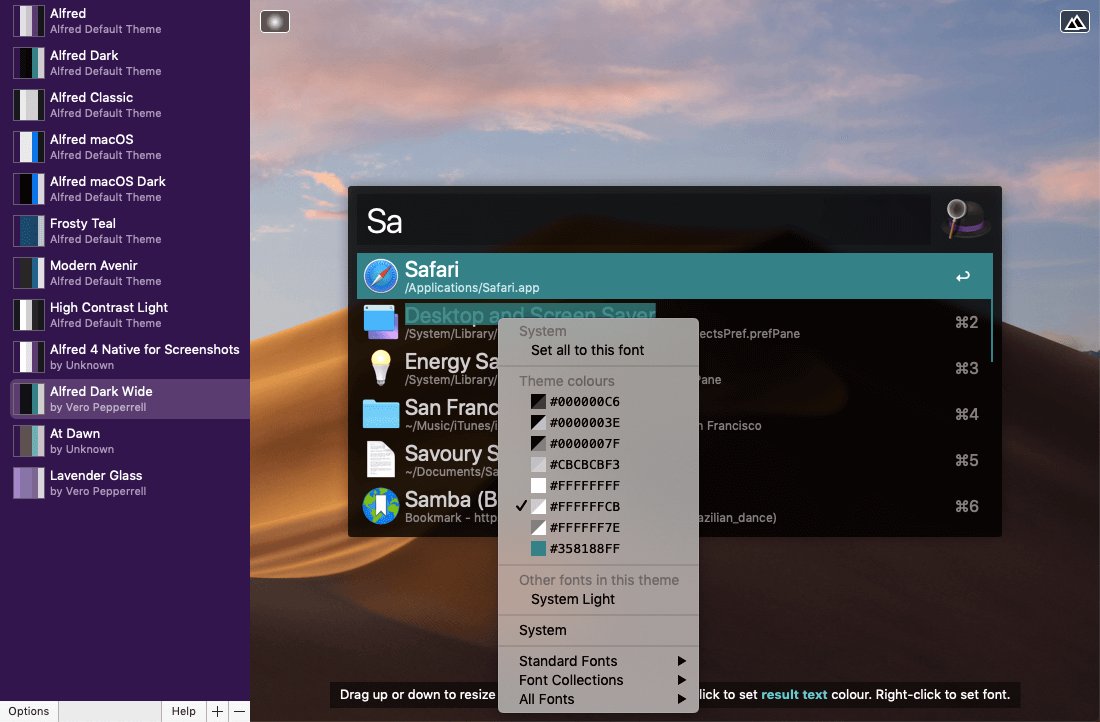Open the Options menu bottom left
The height and width of the screenshot is (722, 1100).
[29, 711]
